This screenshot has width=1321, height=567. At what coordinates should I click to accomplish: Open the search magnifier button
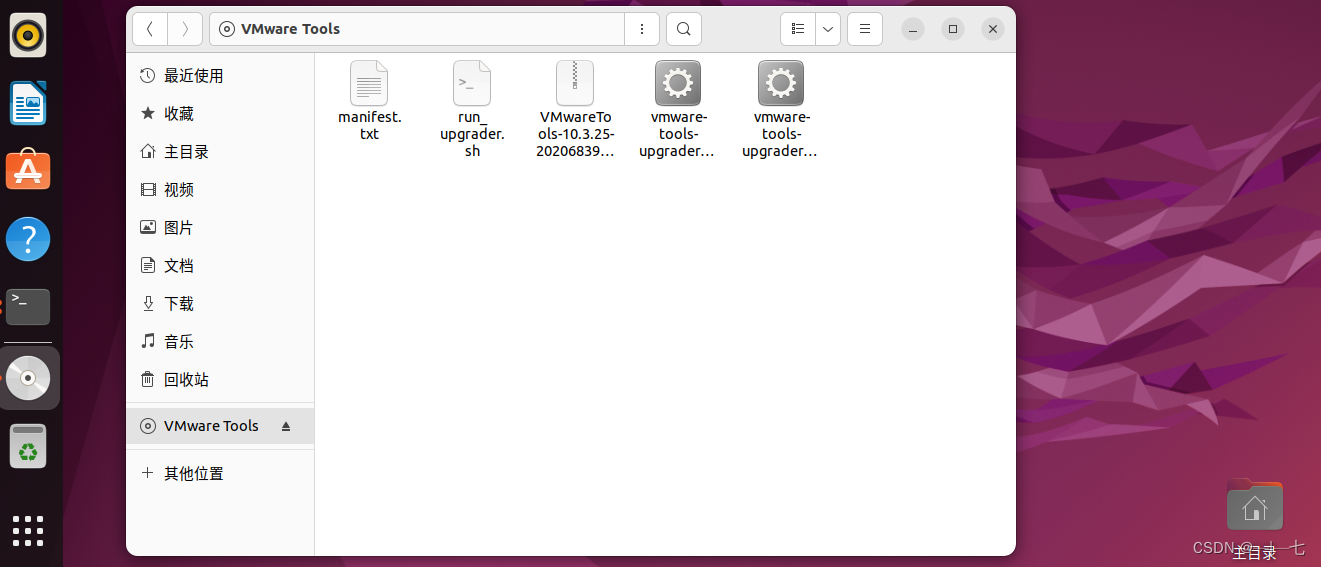(683, 29)
